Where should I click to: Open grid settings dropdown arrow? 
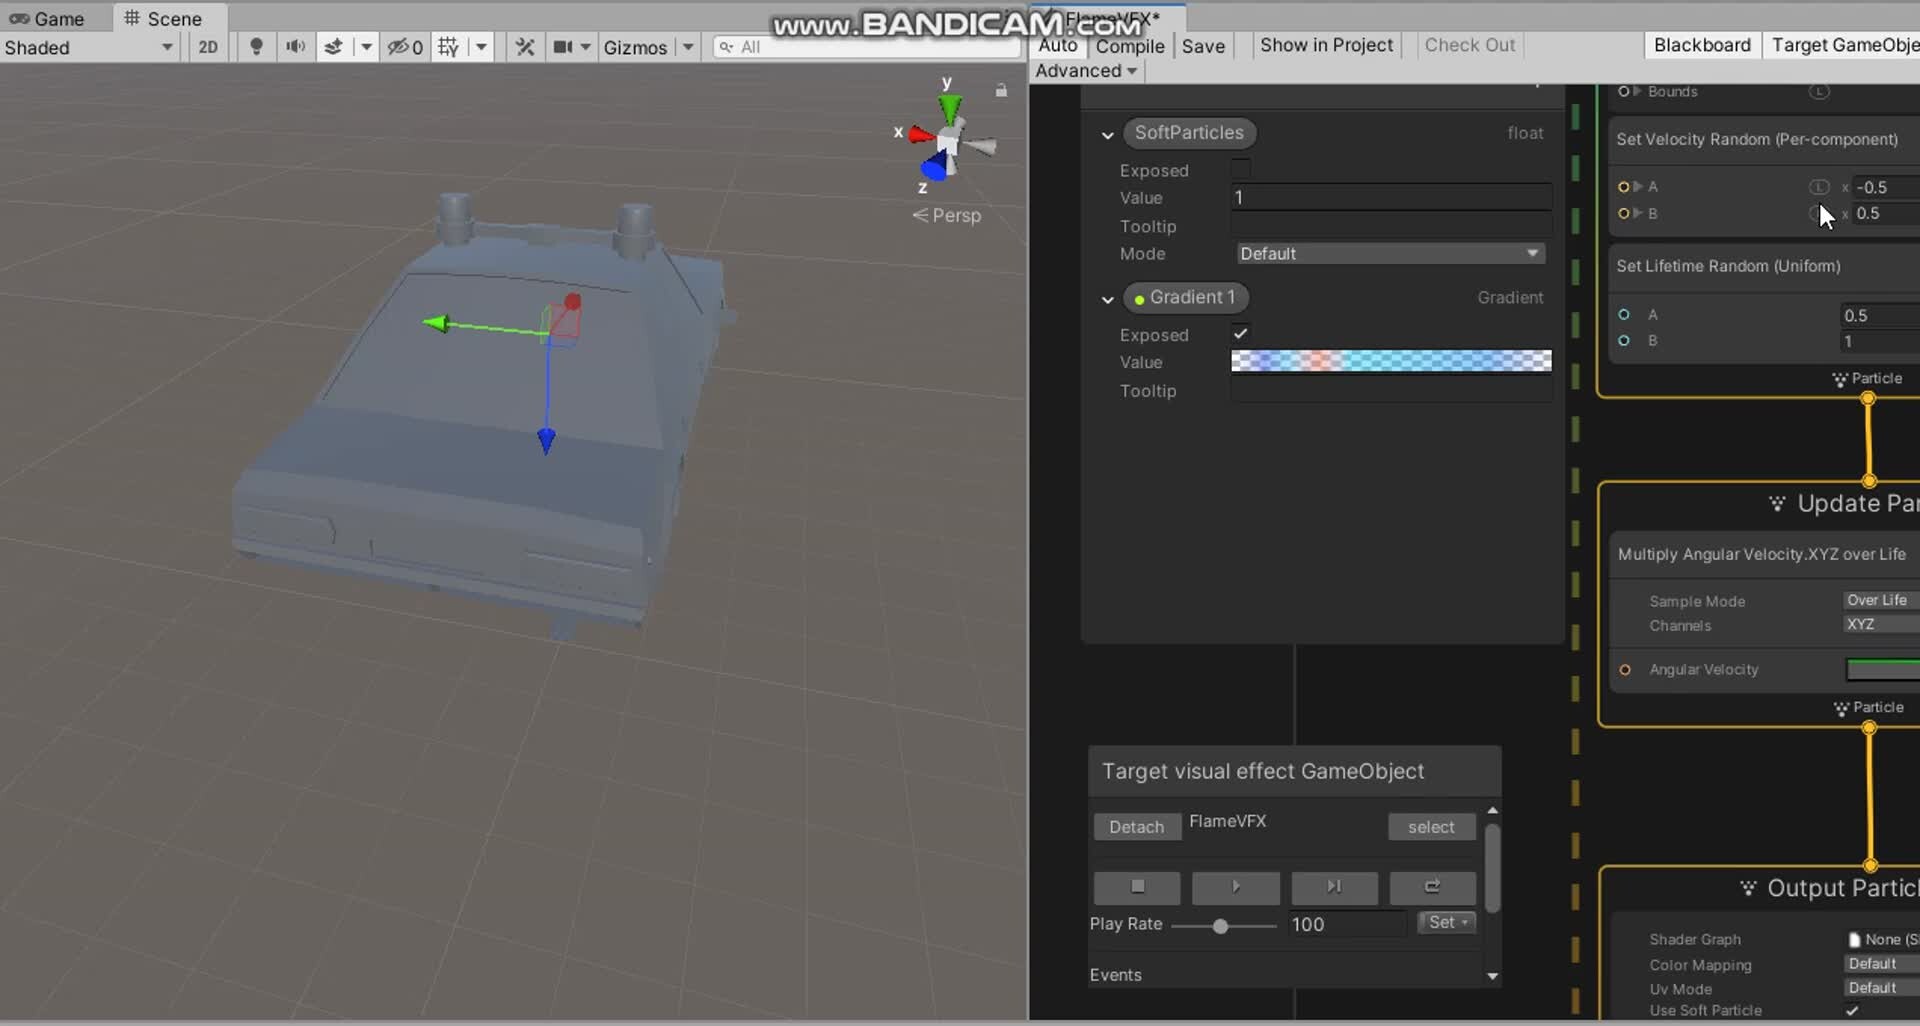(x=481, y=47)
